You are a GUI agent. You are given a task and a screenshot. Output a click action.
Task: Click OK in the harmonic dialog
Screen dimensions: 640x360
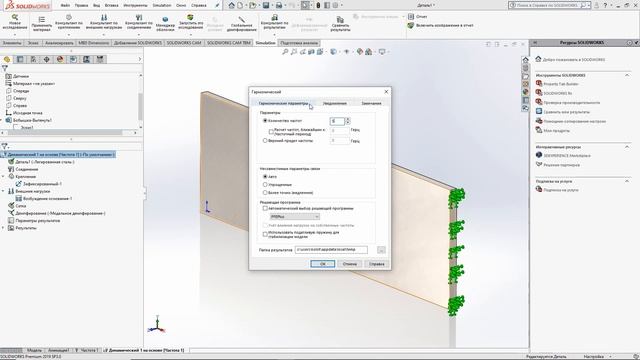click(x=322, y=264)
